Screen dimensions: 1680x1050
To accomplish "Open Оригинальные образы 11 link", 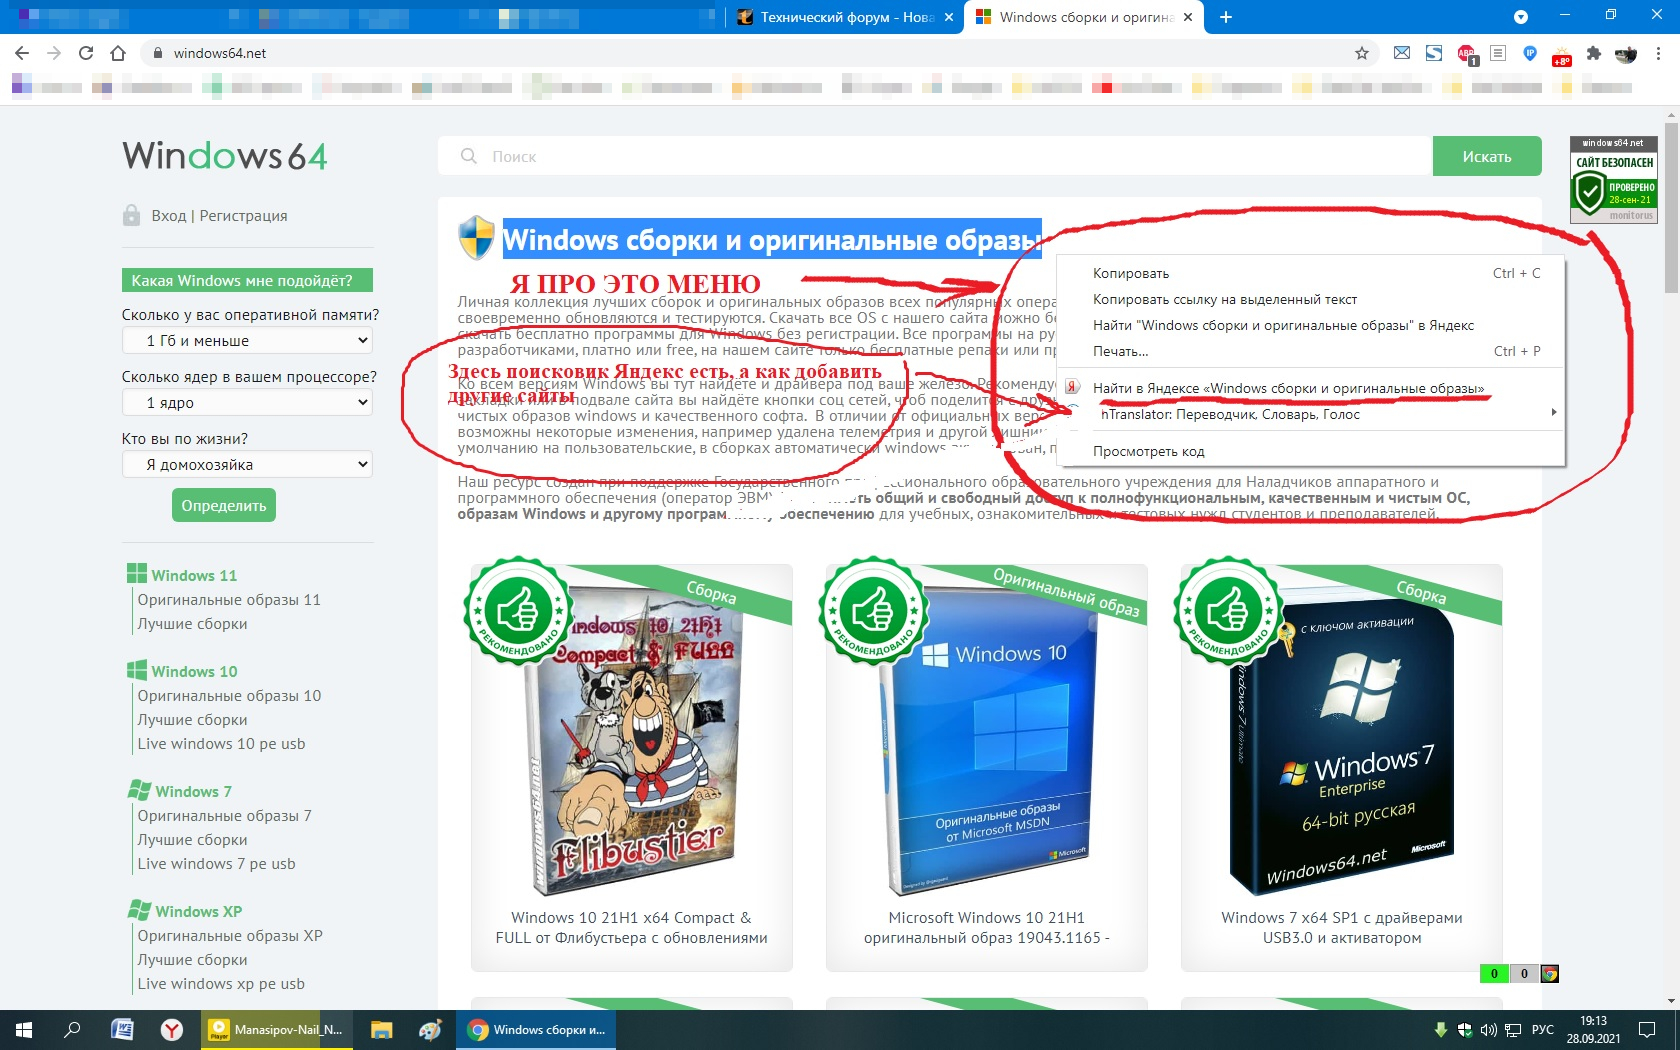I will (x=229, y=600).
